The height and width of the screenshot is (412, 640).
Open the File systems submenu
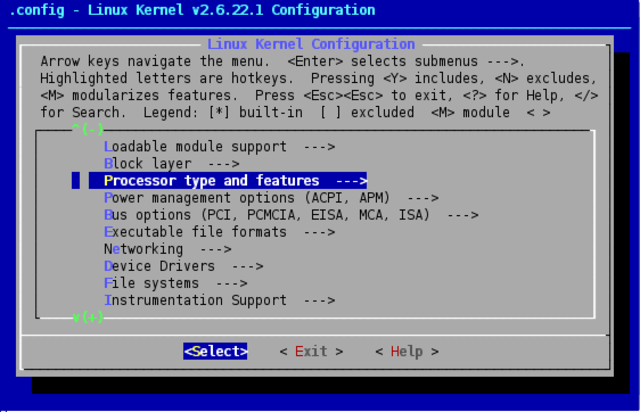[x=176, y=283]
